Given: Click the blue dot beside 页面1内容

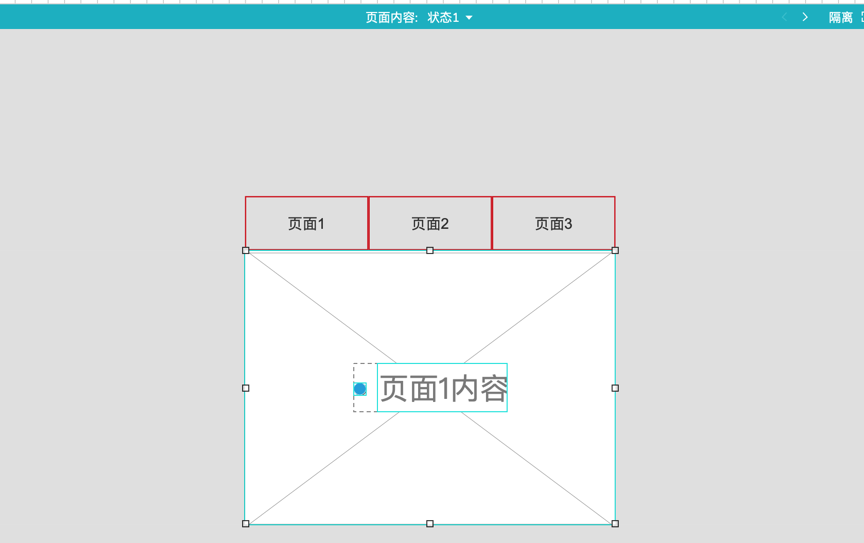Looking at the screenshot, I should (x=360, y=389).
